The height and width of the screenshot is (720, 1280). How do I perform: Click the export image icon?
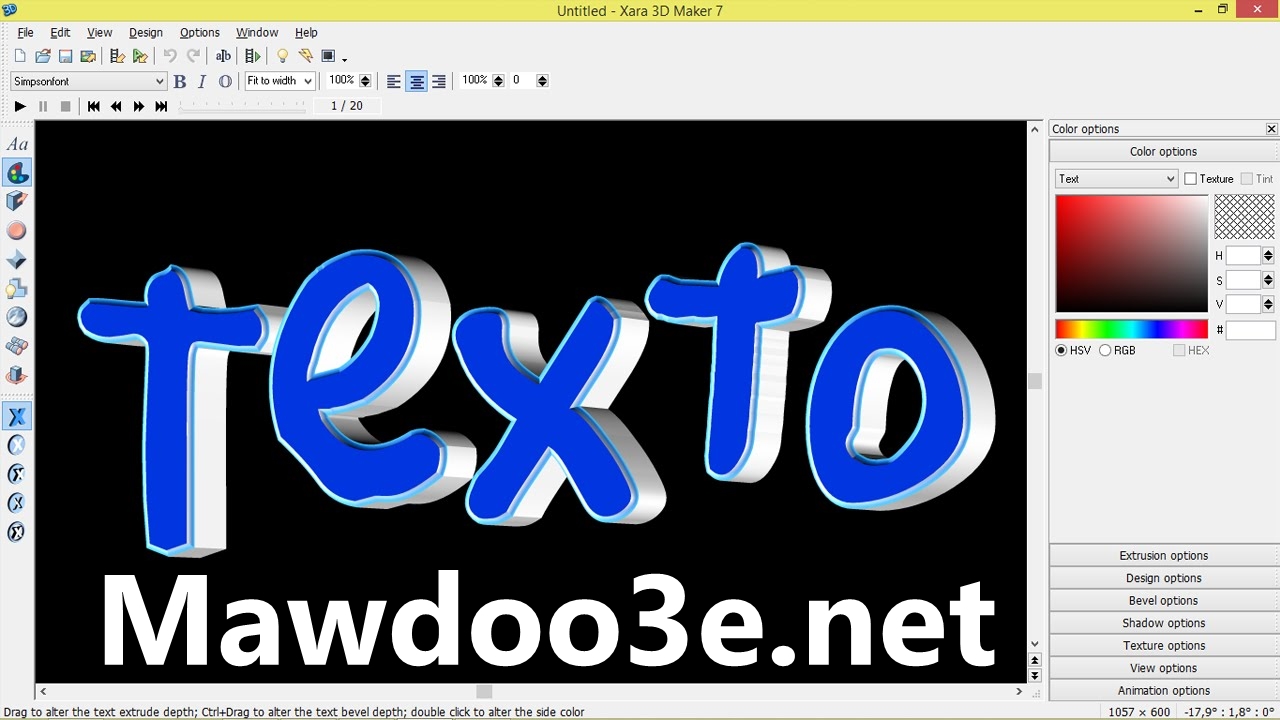click(88, 57)
